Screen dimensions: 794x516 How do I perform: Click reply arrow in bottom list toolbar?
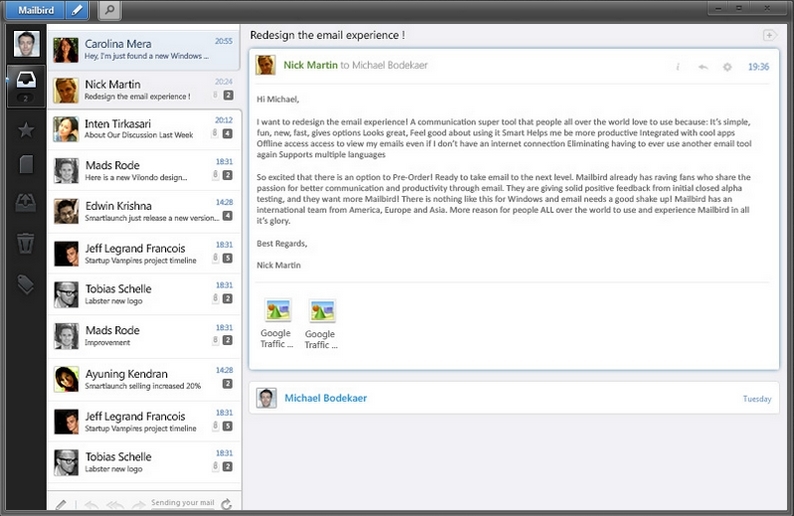tap(92, 505)
